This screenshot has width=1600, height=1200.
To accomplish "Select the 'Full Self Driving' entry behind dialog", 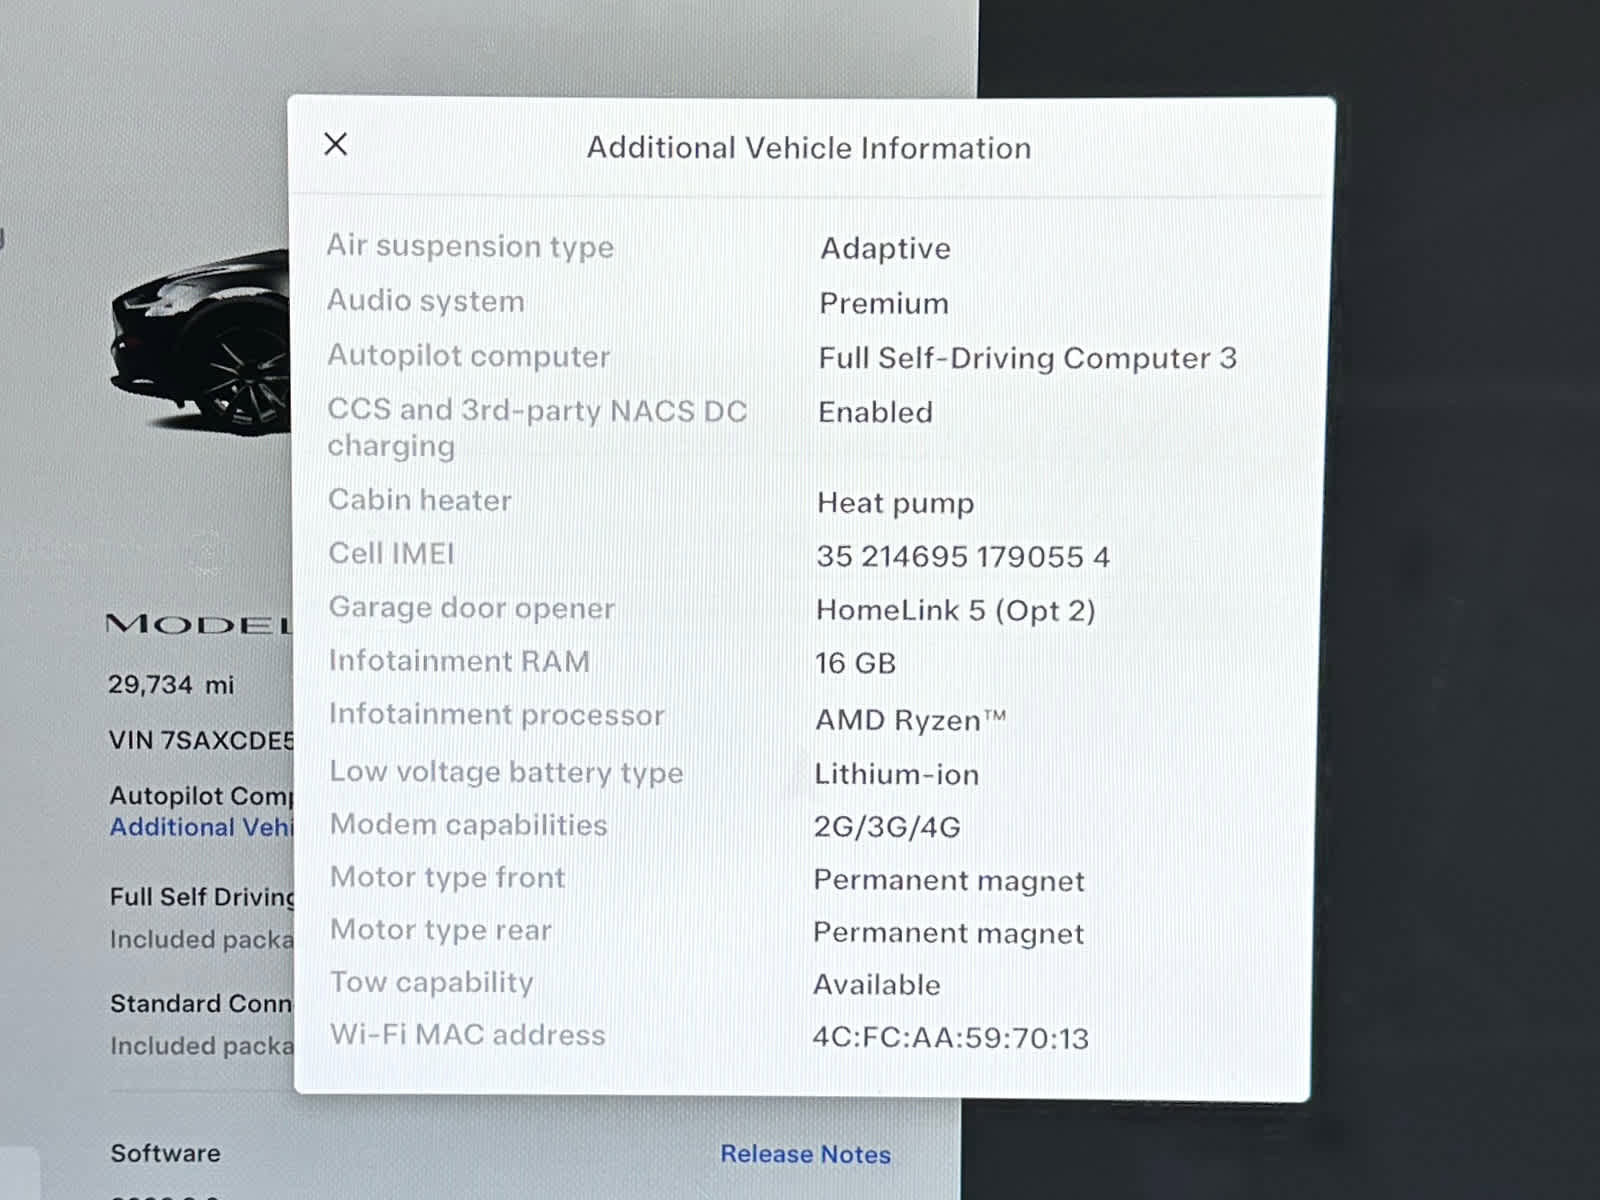I will click(201, 897).
